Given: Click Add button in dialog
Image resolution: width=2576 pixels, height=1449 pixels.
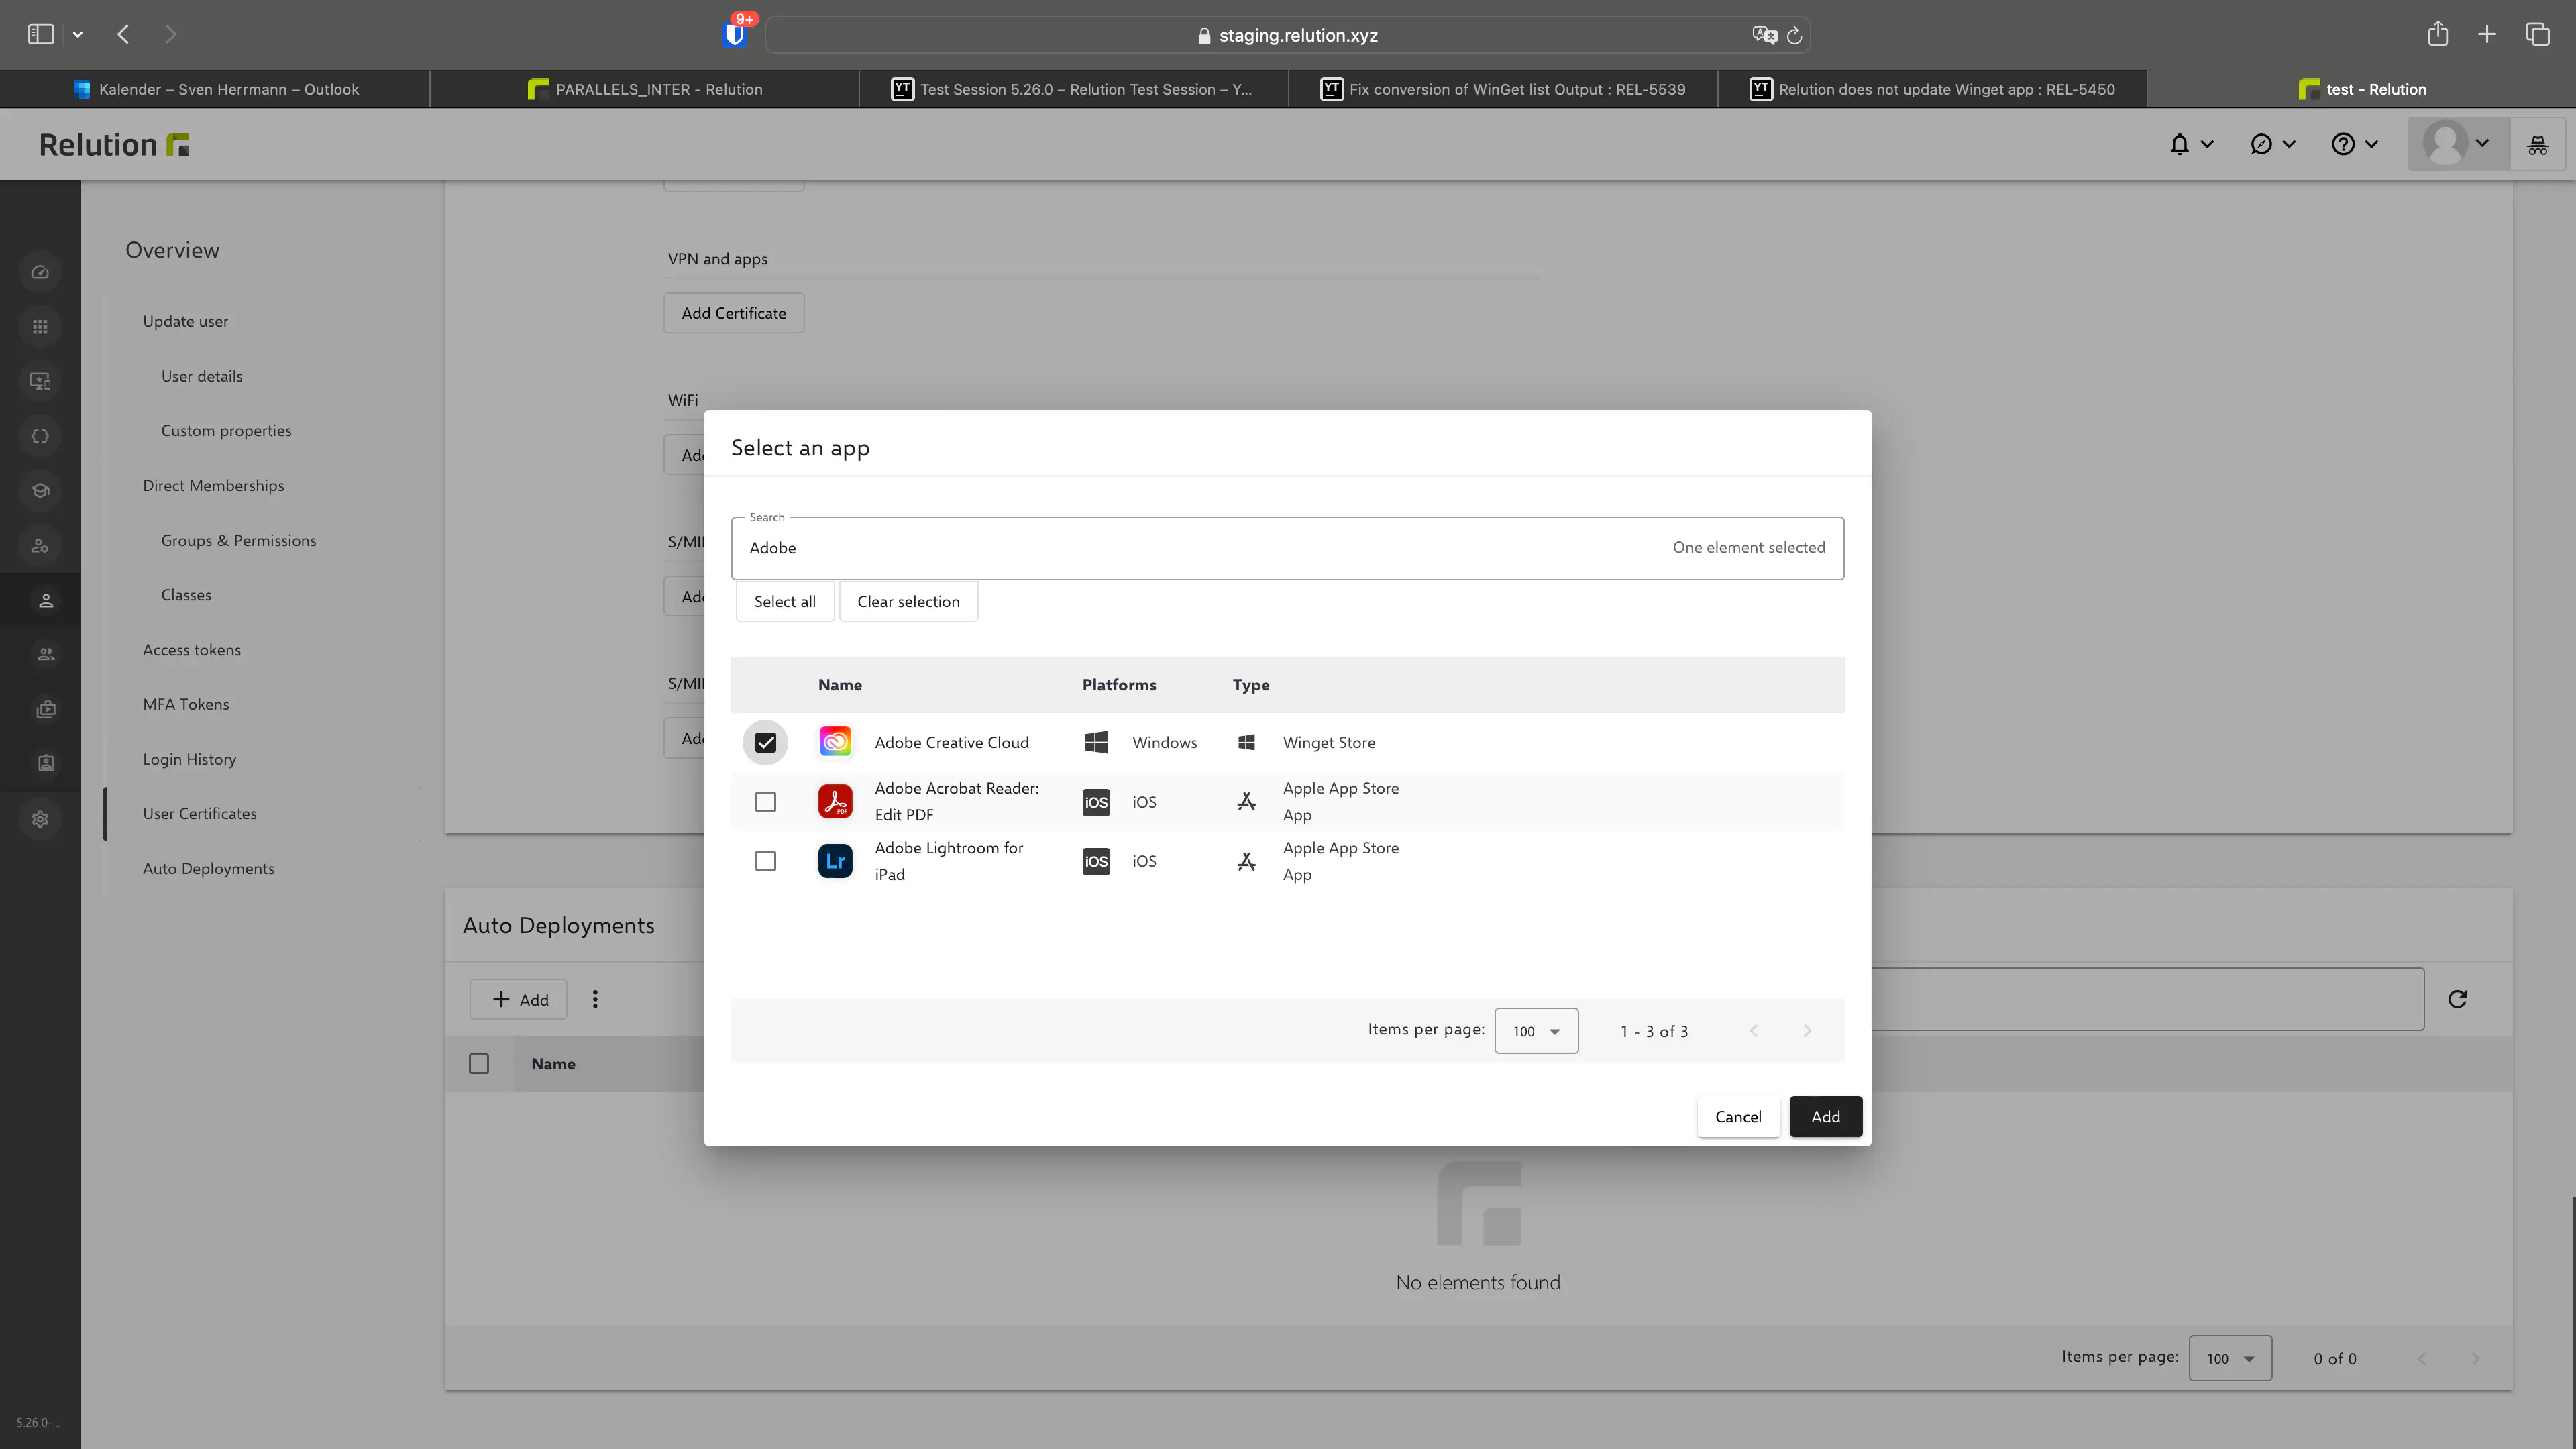Looking at the screenshot, I should [1825, 1116].
